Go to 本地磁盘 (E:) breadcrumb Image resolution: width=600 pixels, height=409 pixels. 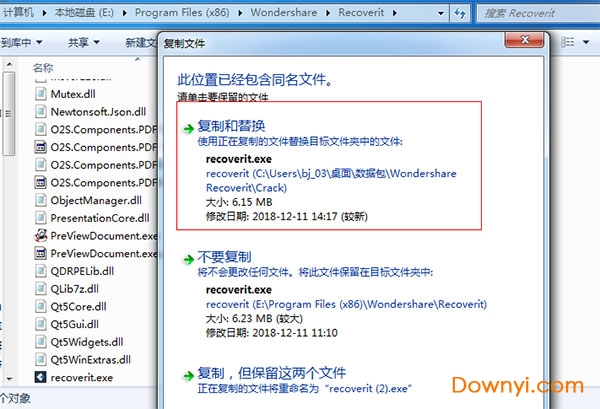click(x=84, y=13)
